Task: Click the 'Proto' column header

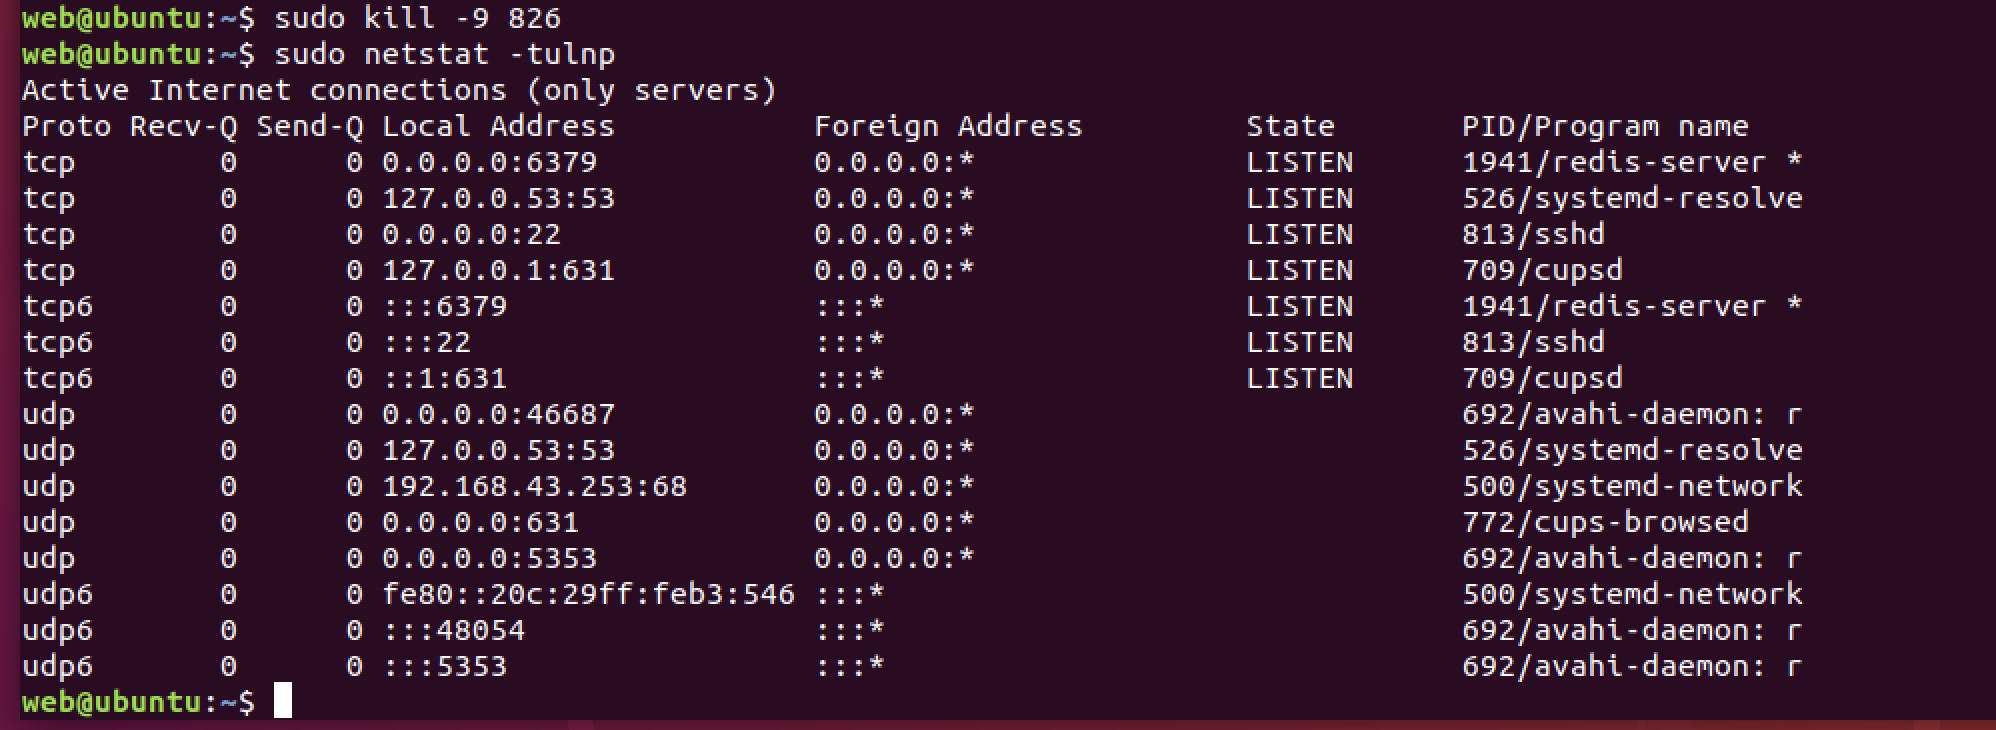Action: (x=66, y=126)
